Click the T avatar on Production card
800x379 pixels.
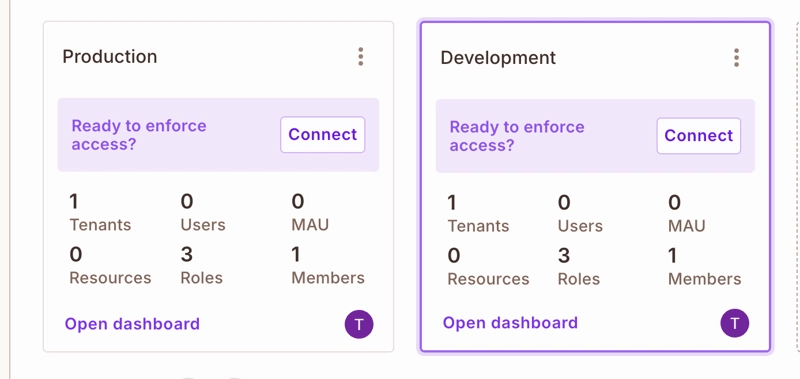click(x=359, y=324)
